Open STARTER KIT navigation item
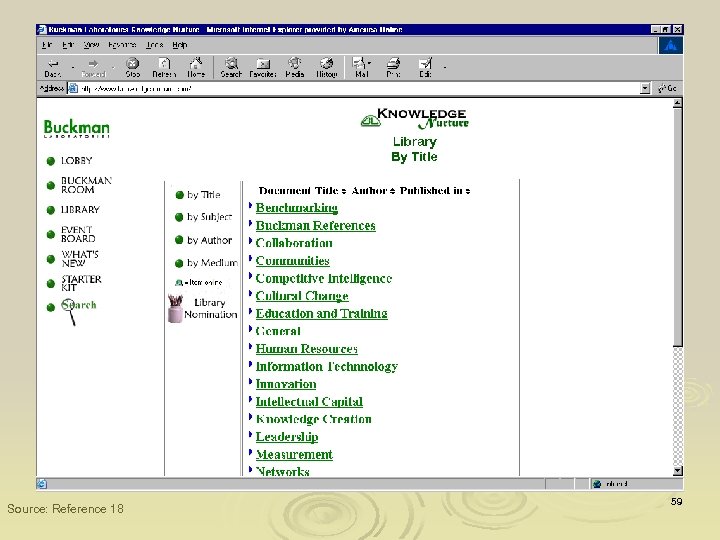Image resolution: width=720 pixels, height=540 pixels. point(81,283)
